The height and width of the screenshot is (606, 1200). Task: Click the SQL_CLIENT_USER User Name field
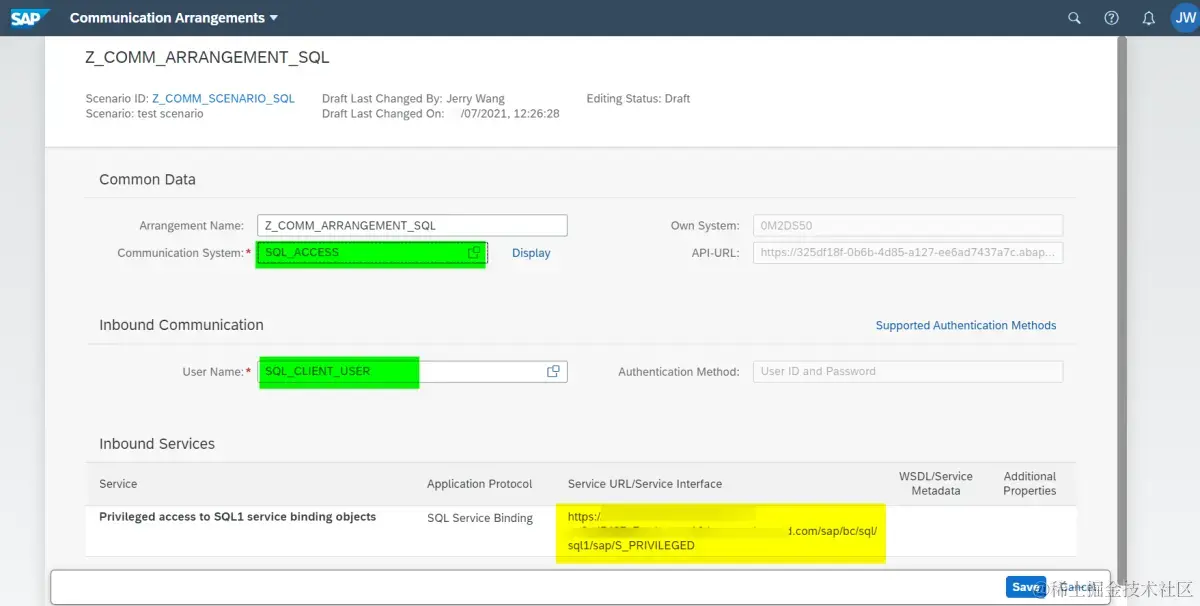point(412,371)
